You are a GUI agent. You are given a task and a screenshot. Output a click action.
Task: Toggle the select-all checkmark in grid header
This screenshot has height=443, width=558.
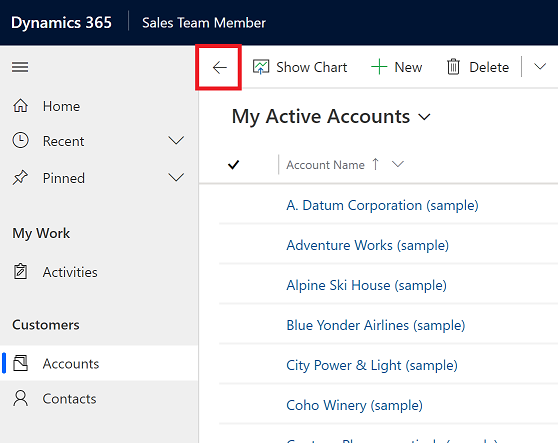click(x=233, y=164)
